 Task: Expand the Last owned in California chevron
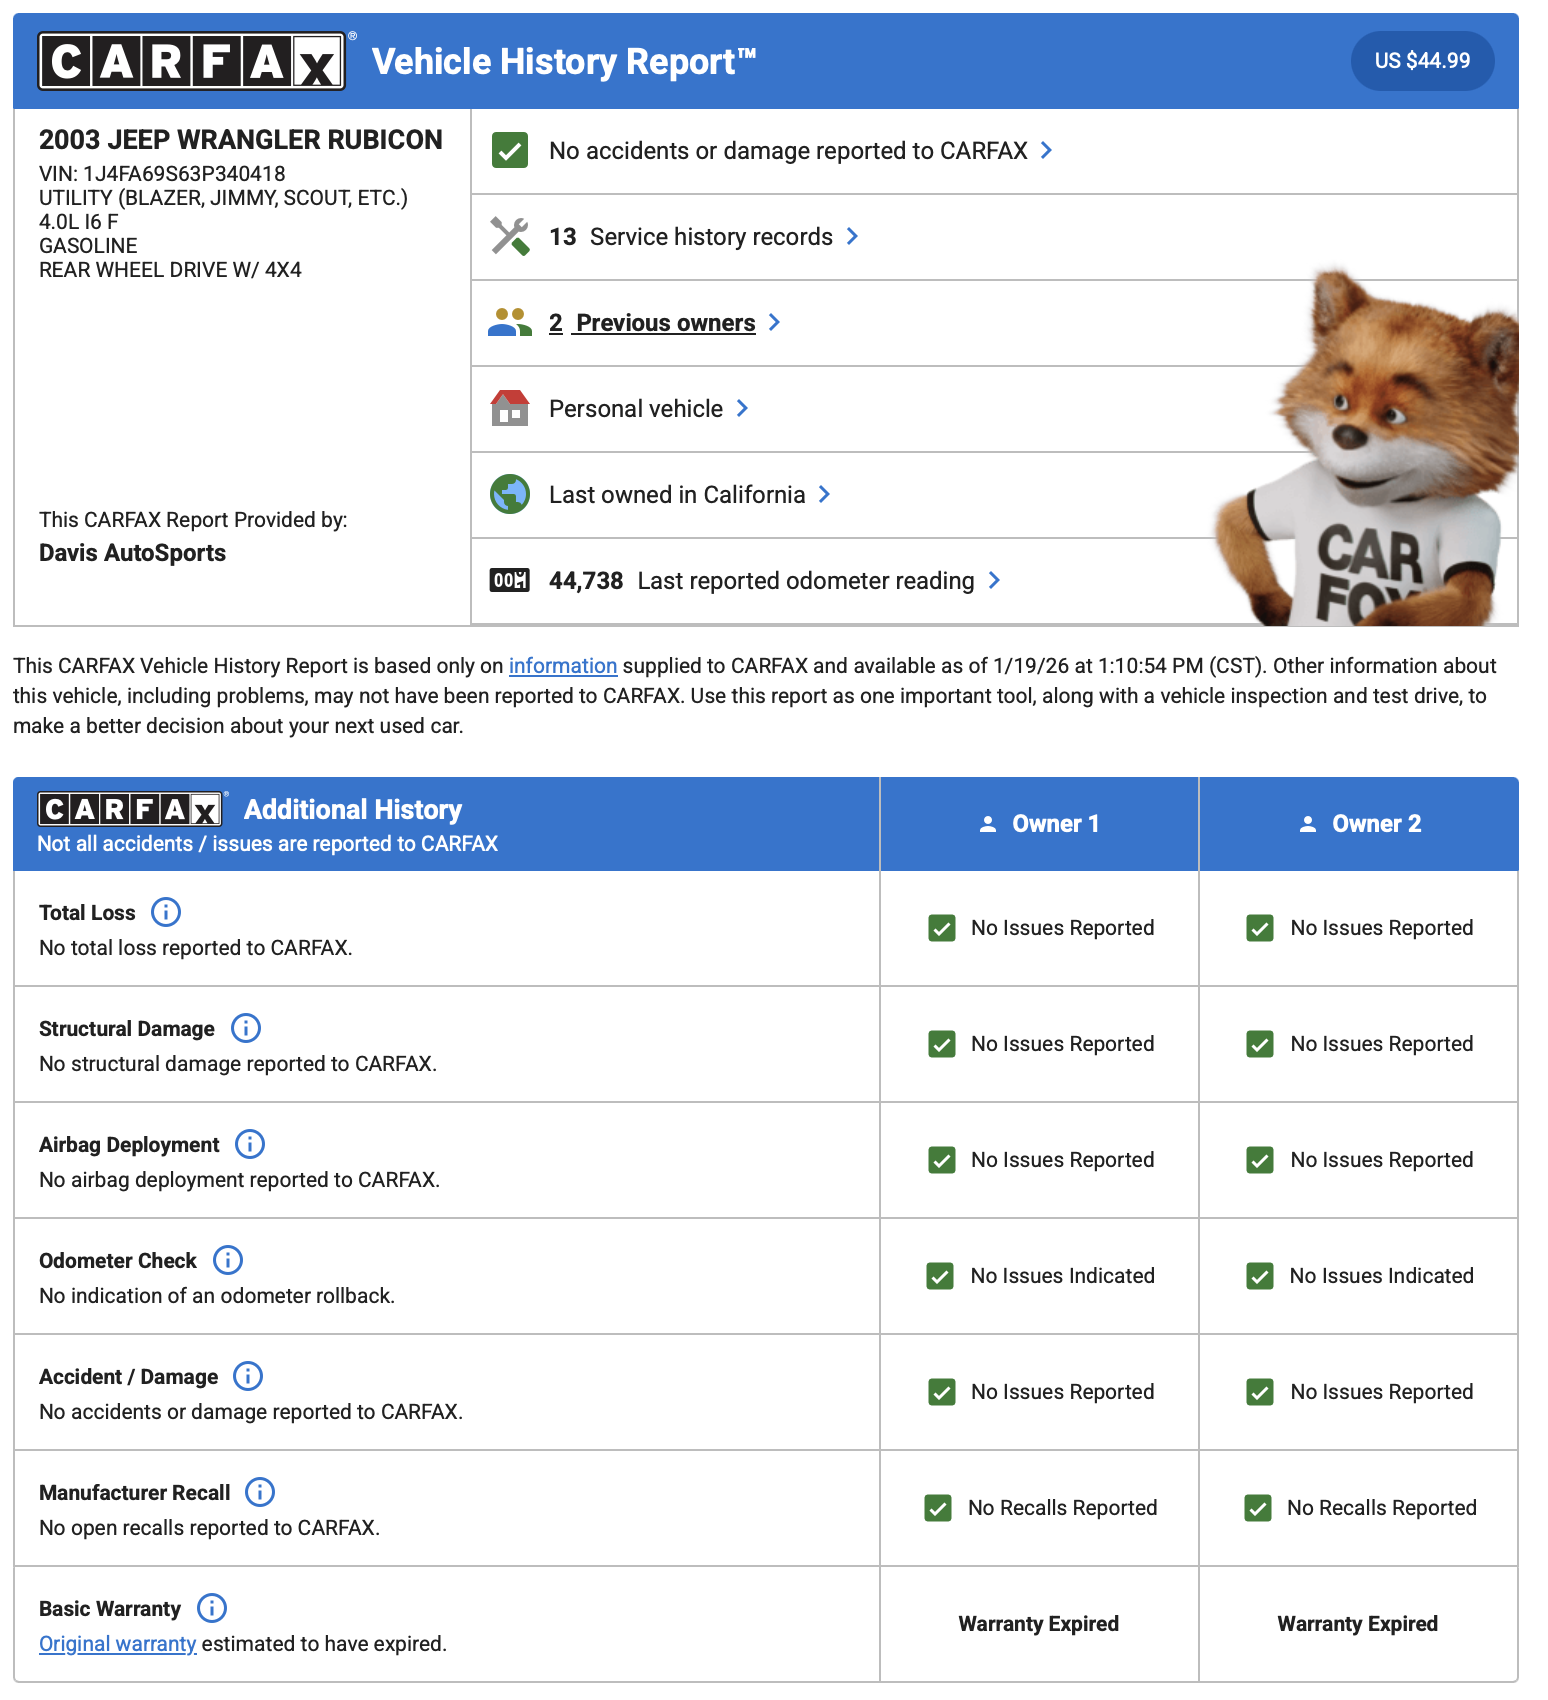824,494
